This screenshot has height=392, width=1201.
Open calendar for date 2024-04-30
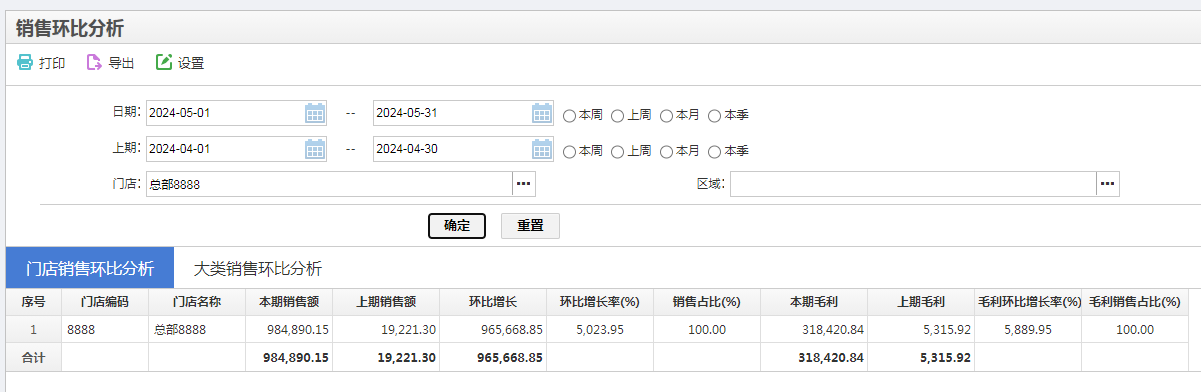pyautogui.click(x=542, y=149)
